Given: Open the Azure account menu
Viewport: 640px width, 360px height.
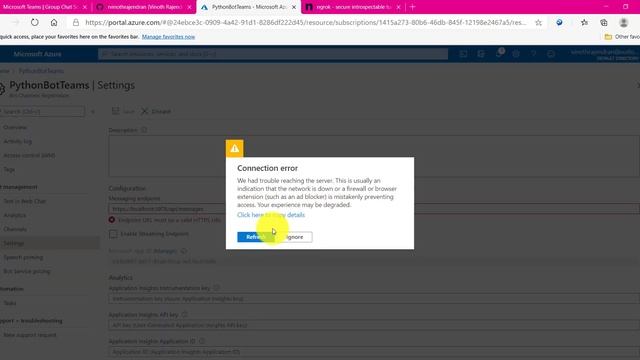Looking at the screenshot, I should (604, 54).
